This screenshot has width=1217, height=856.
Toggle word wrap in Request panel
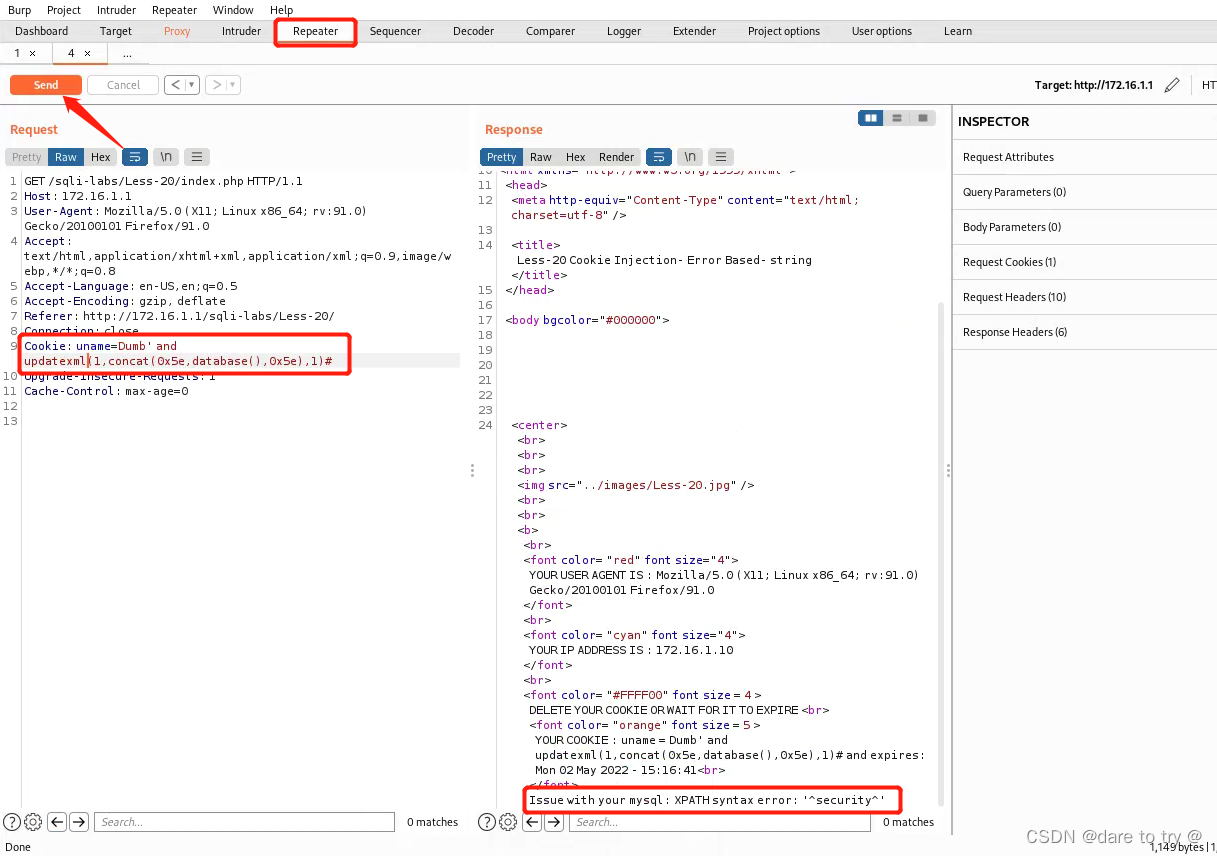(135, 157)
